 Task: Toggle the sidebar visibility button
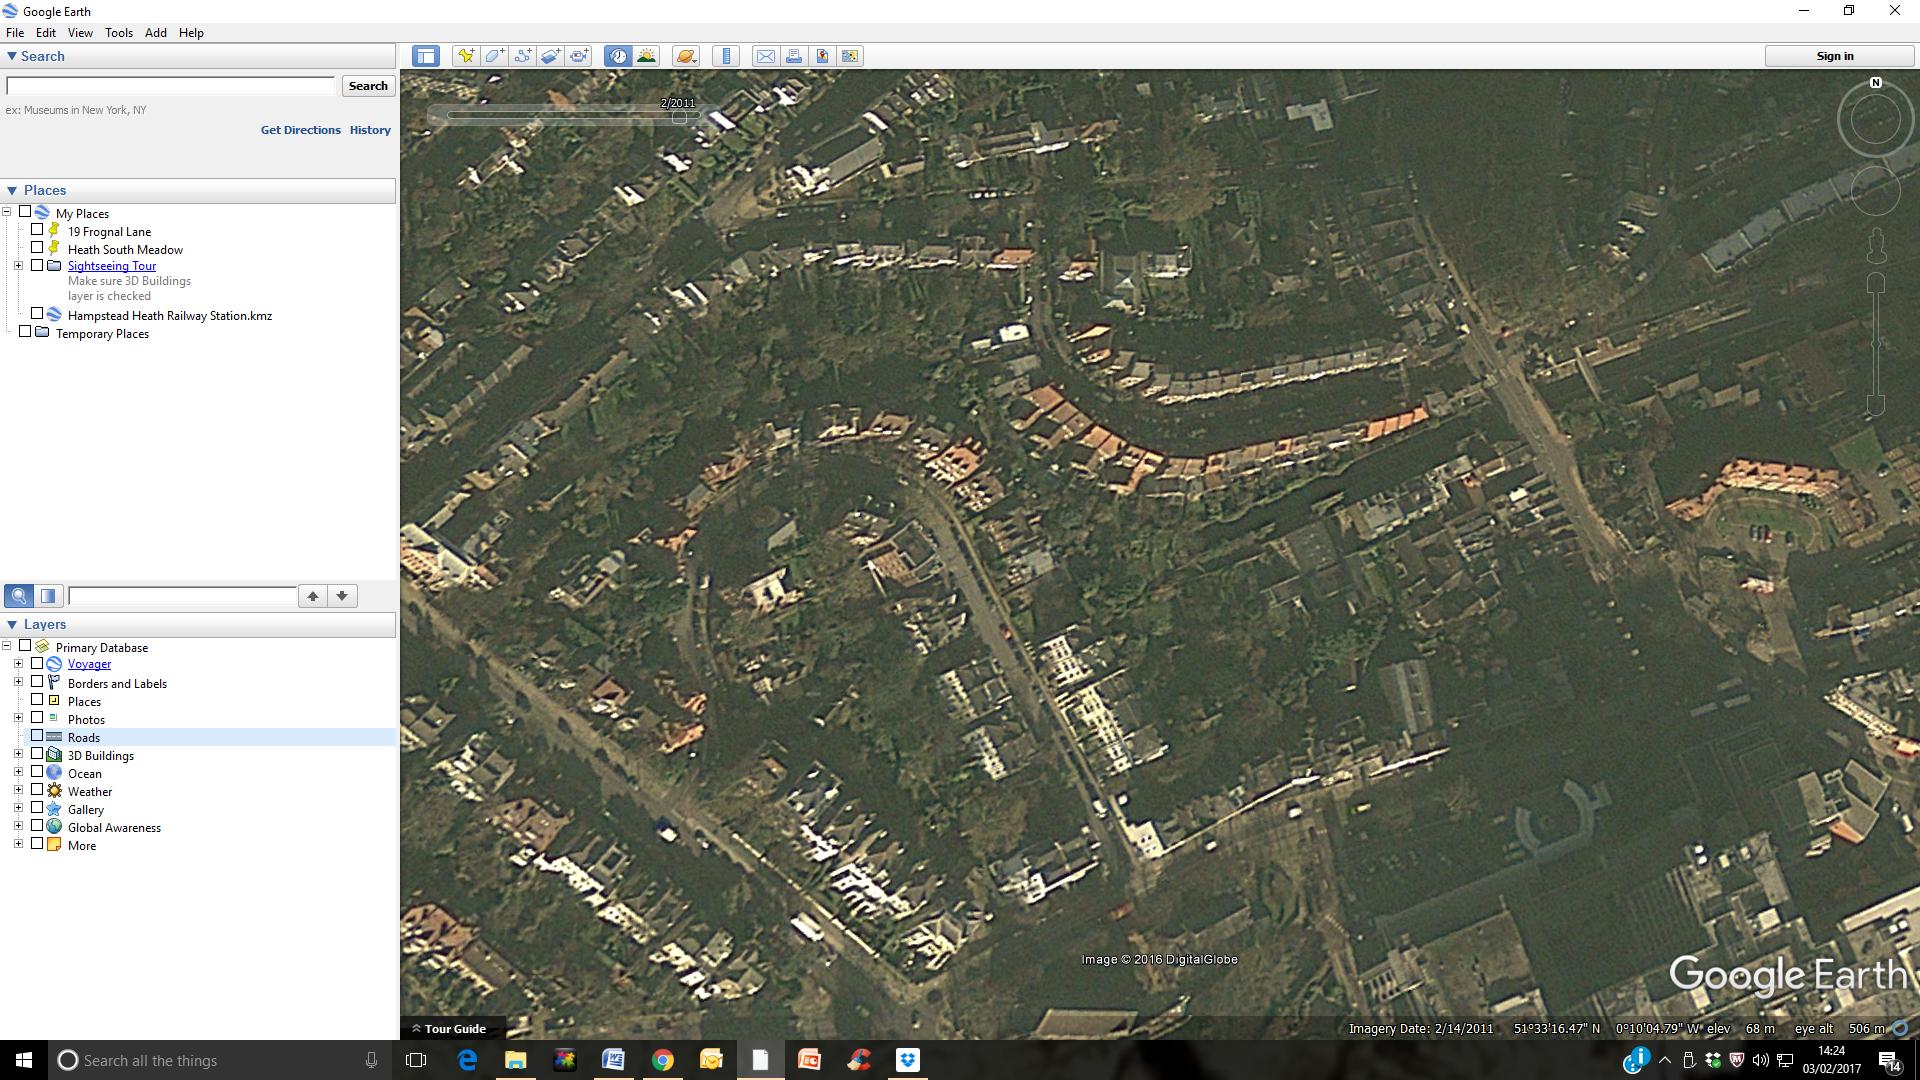426,56
